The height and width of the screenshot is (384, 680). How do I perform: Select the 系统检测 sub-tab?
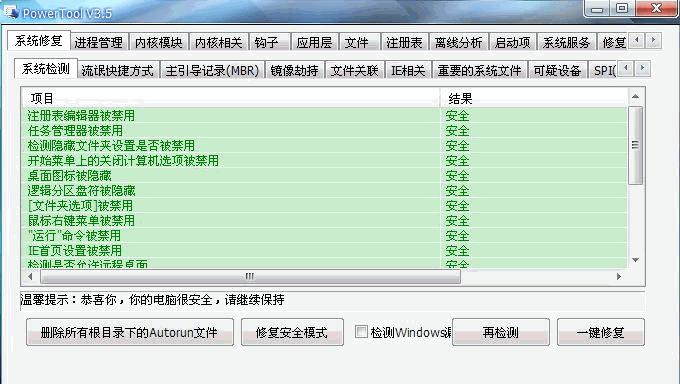[46, 69]
